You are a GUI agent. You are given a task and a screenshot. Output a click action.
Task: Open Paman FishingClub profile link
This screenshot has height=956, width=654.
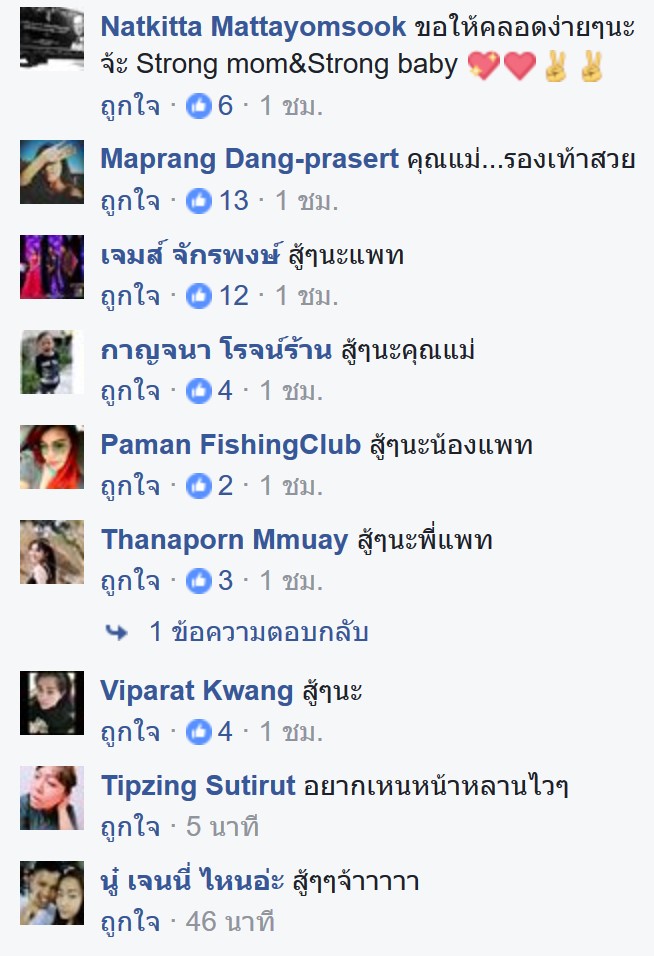[231, 444]
